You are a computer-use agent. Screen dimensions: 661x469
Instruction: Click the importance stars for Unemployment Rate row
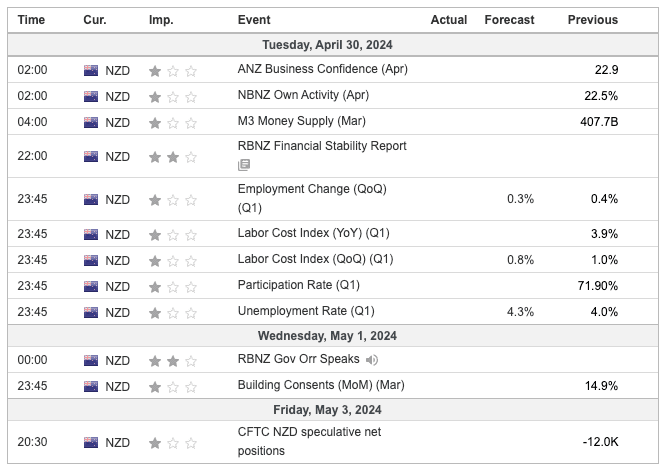click(173, 311)
